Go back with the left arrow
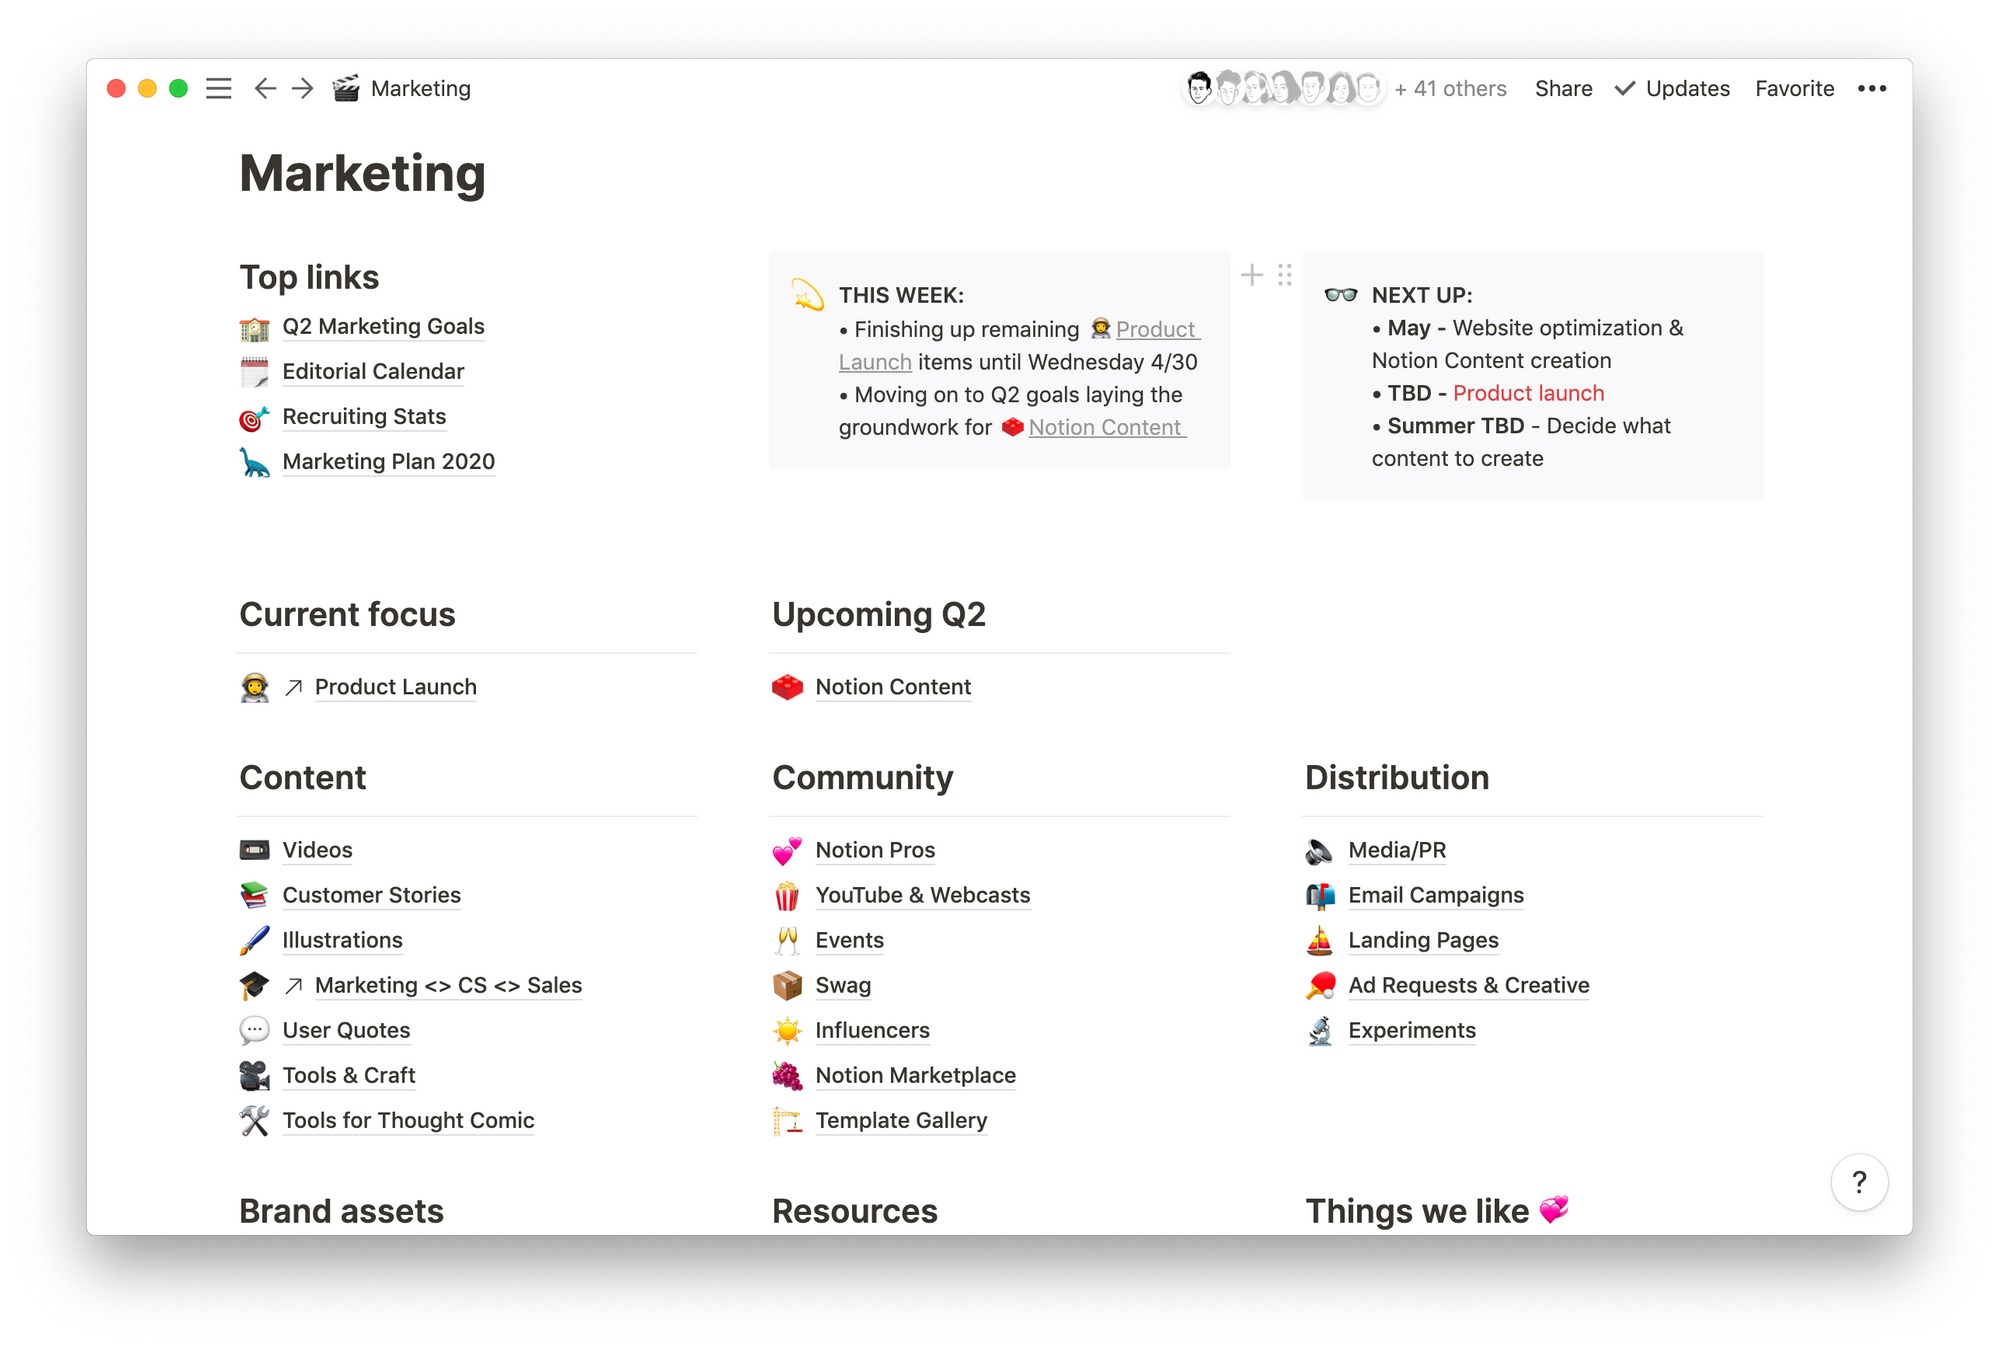 [265, 88]
